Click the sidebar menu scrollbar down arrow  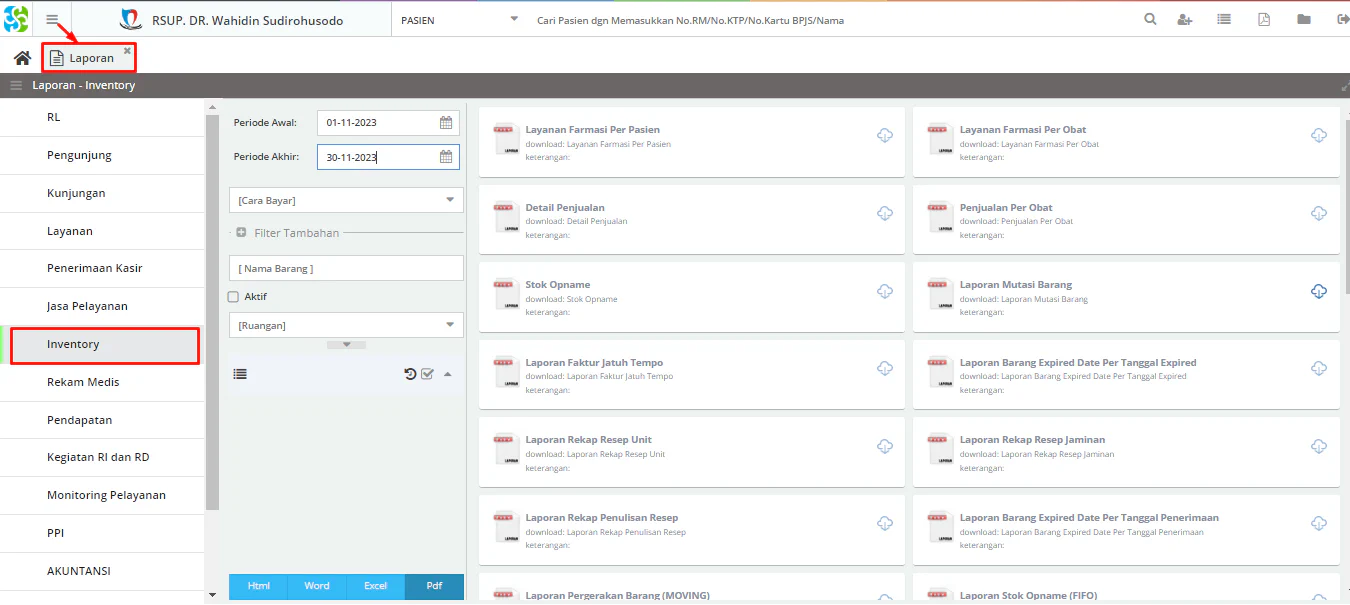click(x=212, y=595)
